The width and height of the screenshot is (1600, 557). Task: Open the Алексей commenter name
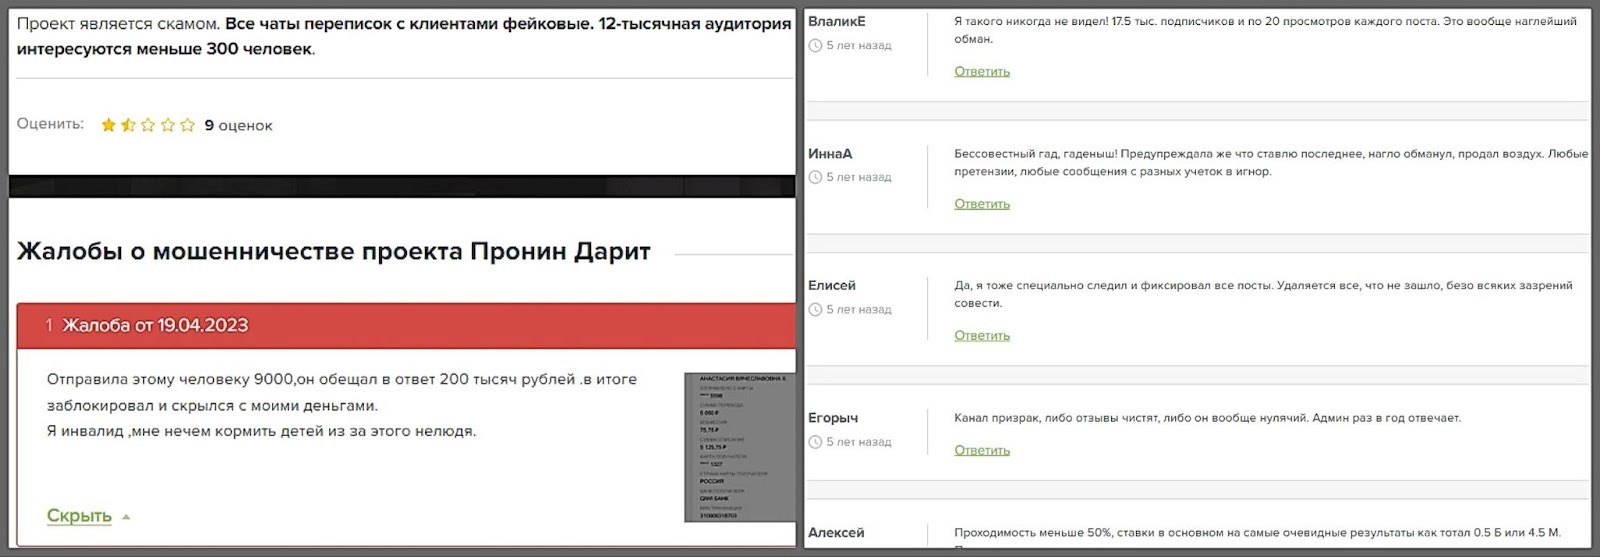point(836,533)
